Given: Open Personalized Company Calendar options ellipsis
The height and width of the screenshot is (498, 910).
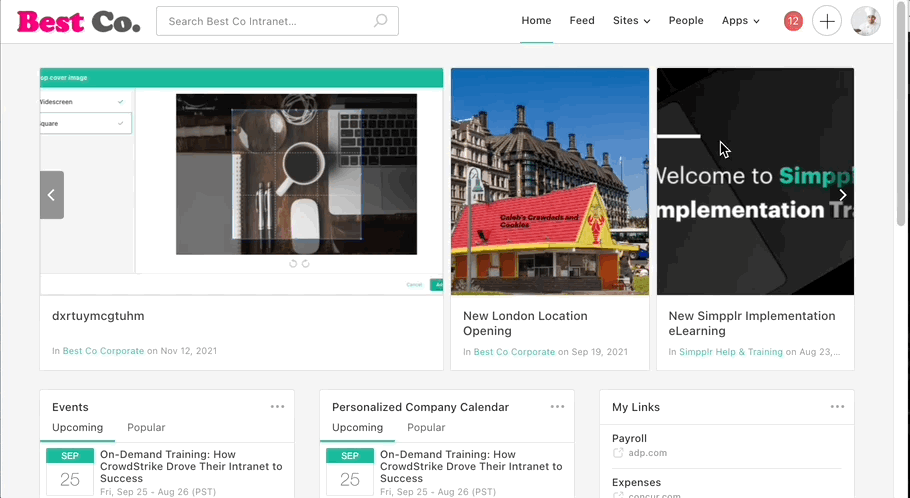Looking at the screenshot, I should pyautogui.click(x=557, y=407).
